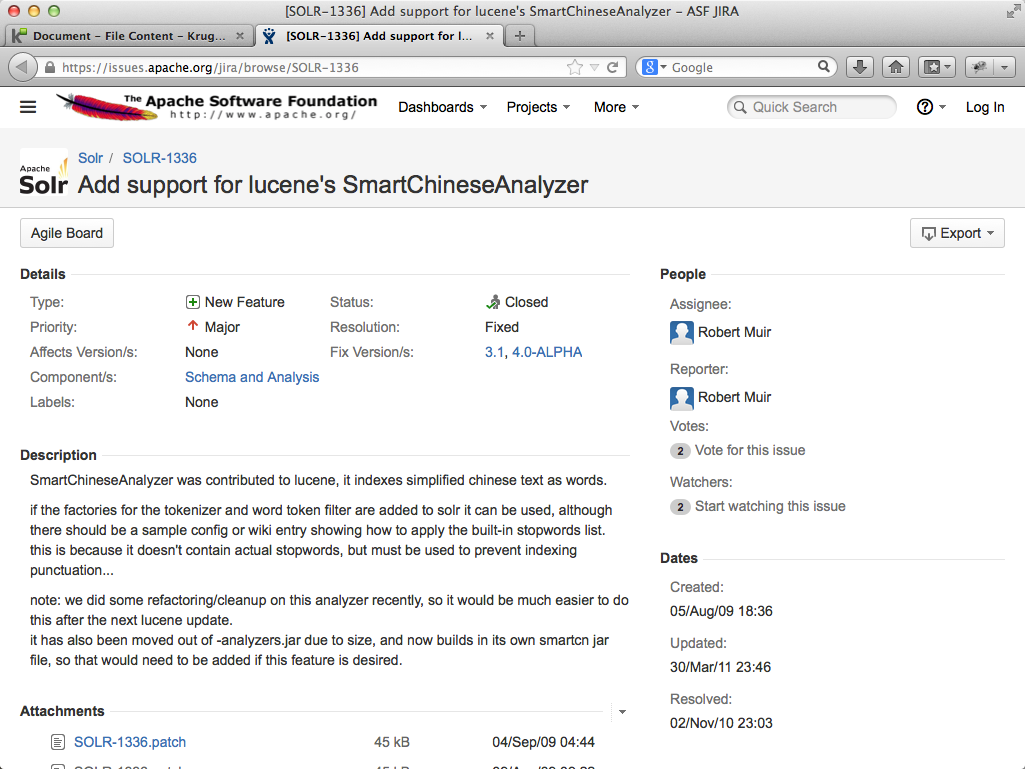Click the New Feature type icon
This screenshot has width=1025, height=769.
coord(192,302)
